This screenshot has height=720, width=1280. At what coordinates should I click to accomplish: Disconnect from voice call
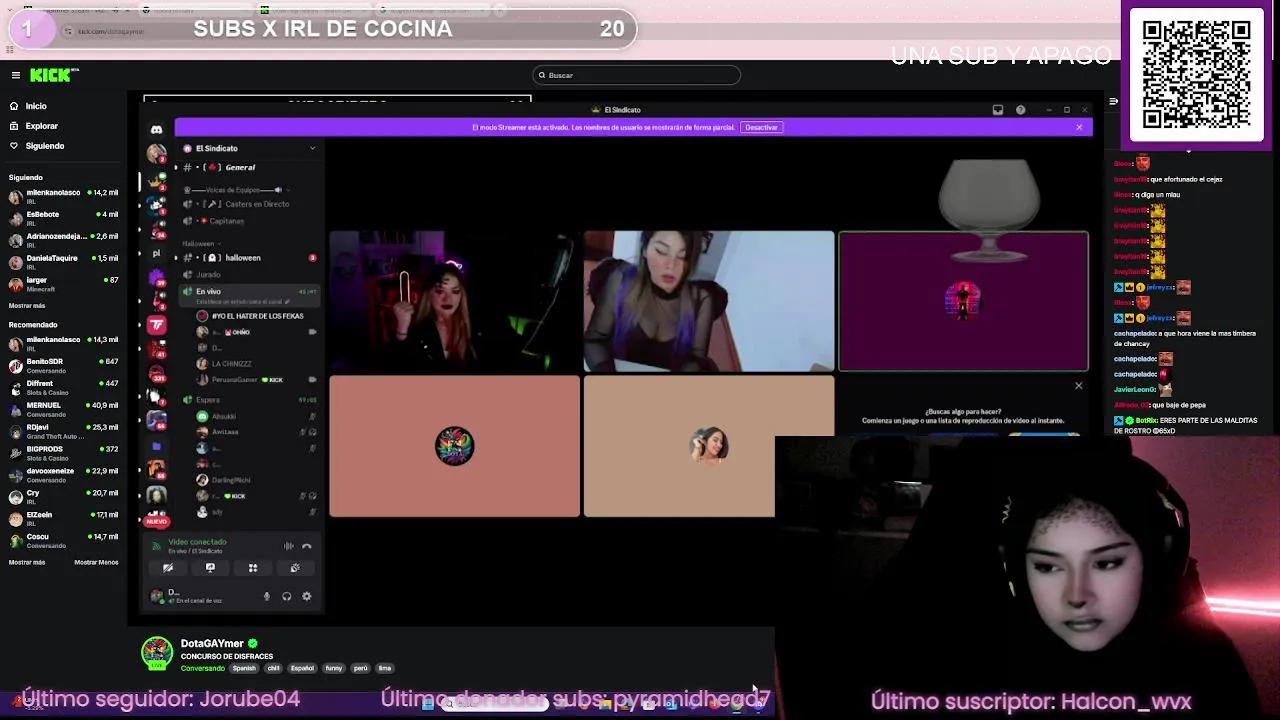(307, 546)
